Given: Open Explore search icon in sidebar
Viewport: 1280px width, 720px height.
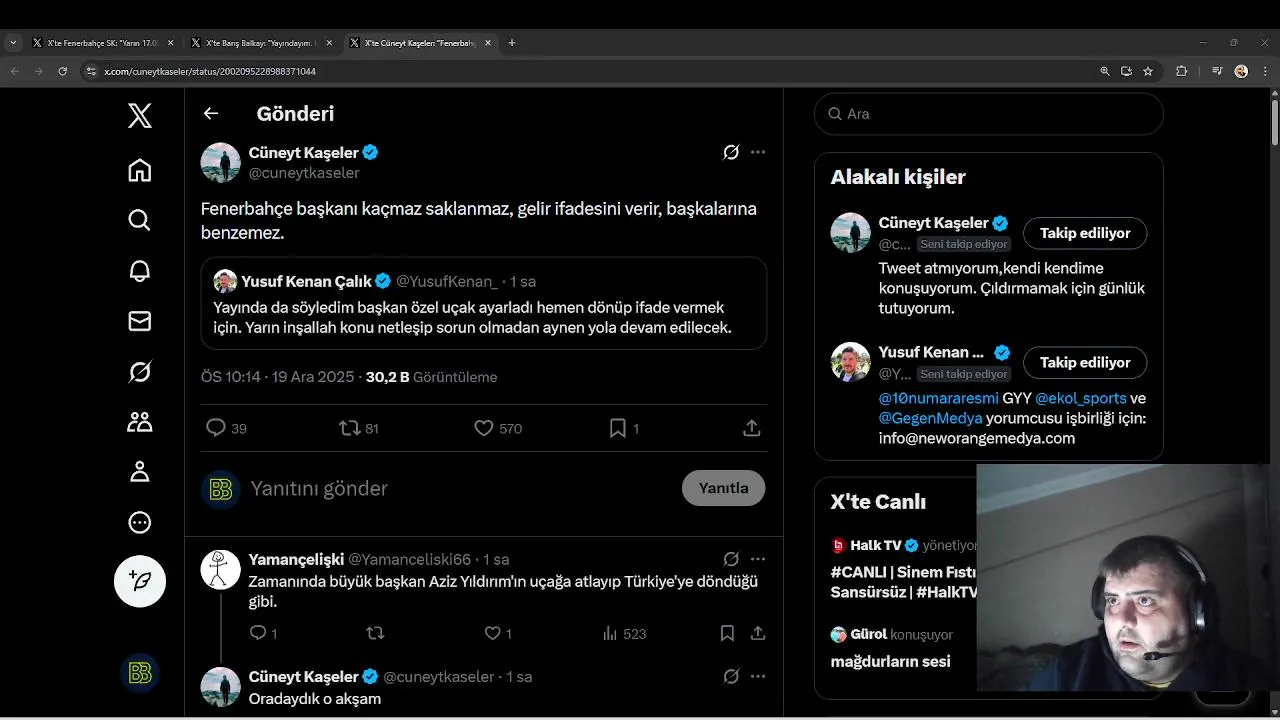Looking at the screenshot, I should (140, 220).
